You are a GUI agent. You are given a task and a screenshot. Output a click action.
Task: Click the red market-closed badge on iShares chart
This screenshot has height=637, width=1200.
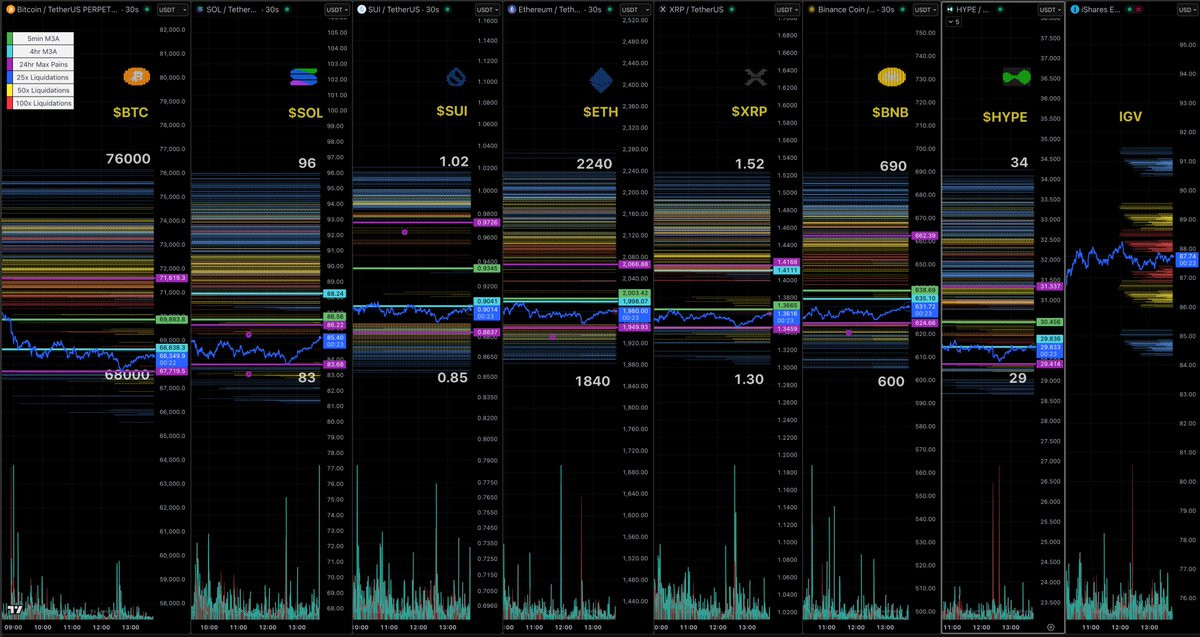pyautogui.click(x=1138, y=9)
